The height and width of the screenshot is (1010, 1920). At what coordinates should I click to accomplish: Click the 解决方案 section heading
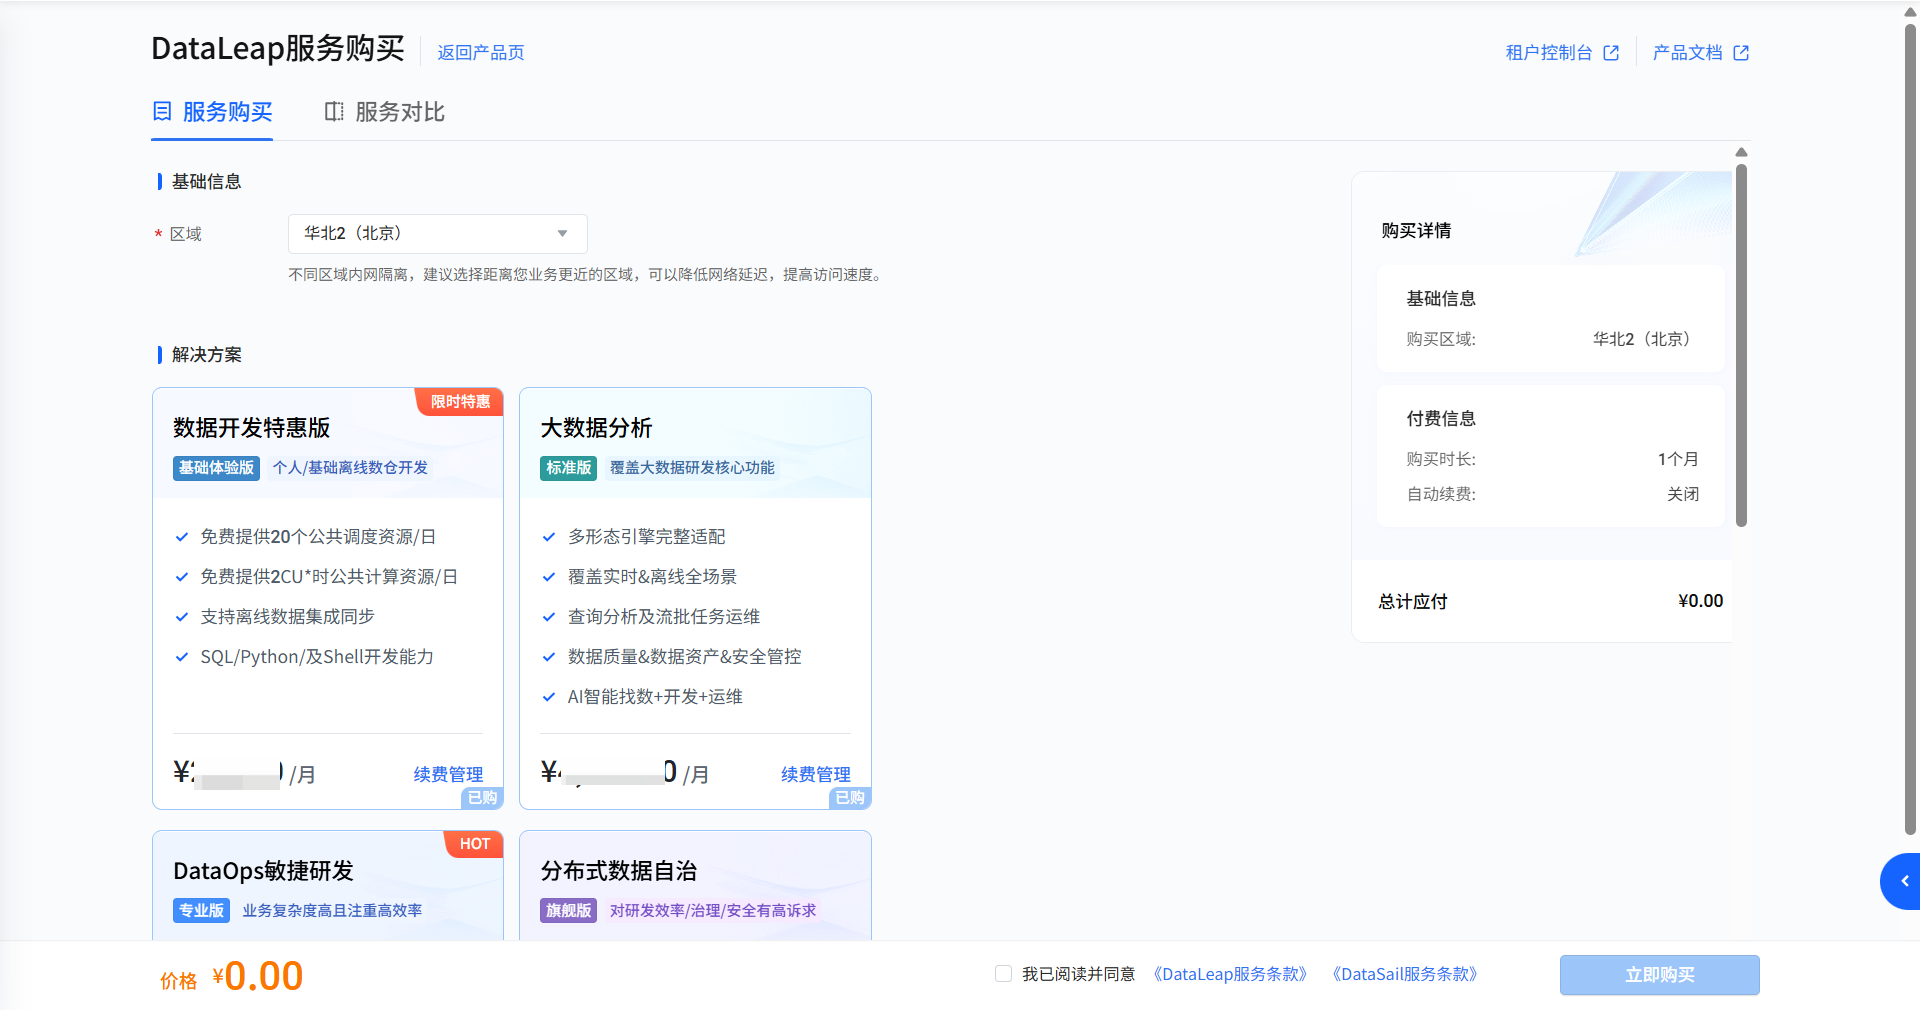207,355
